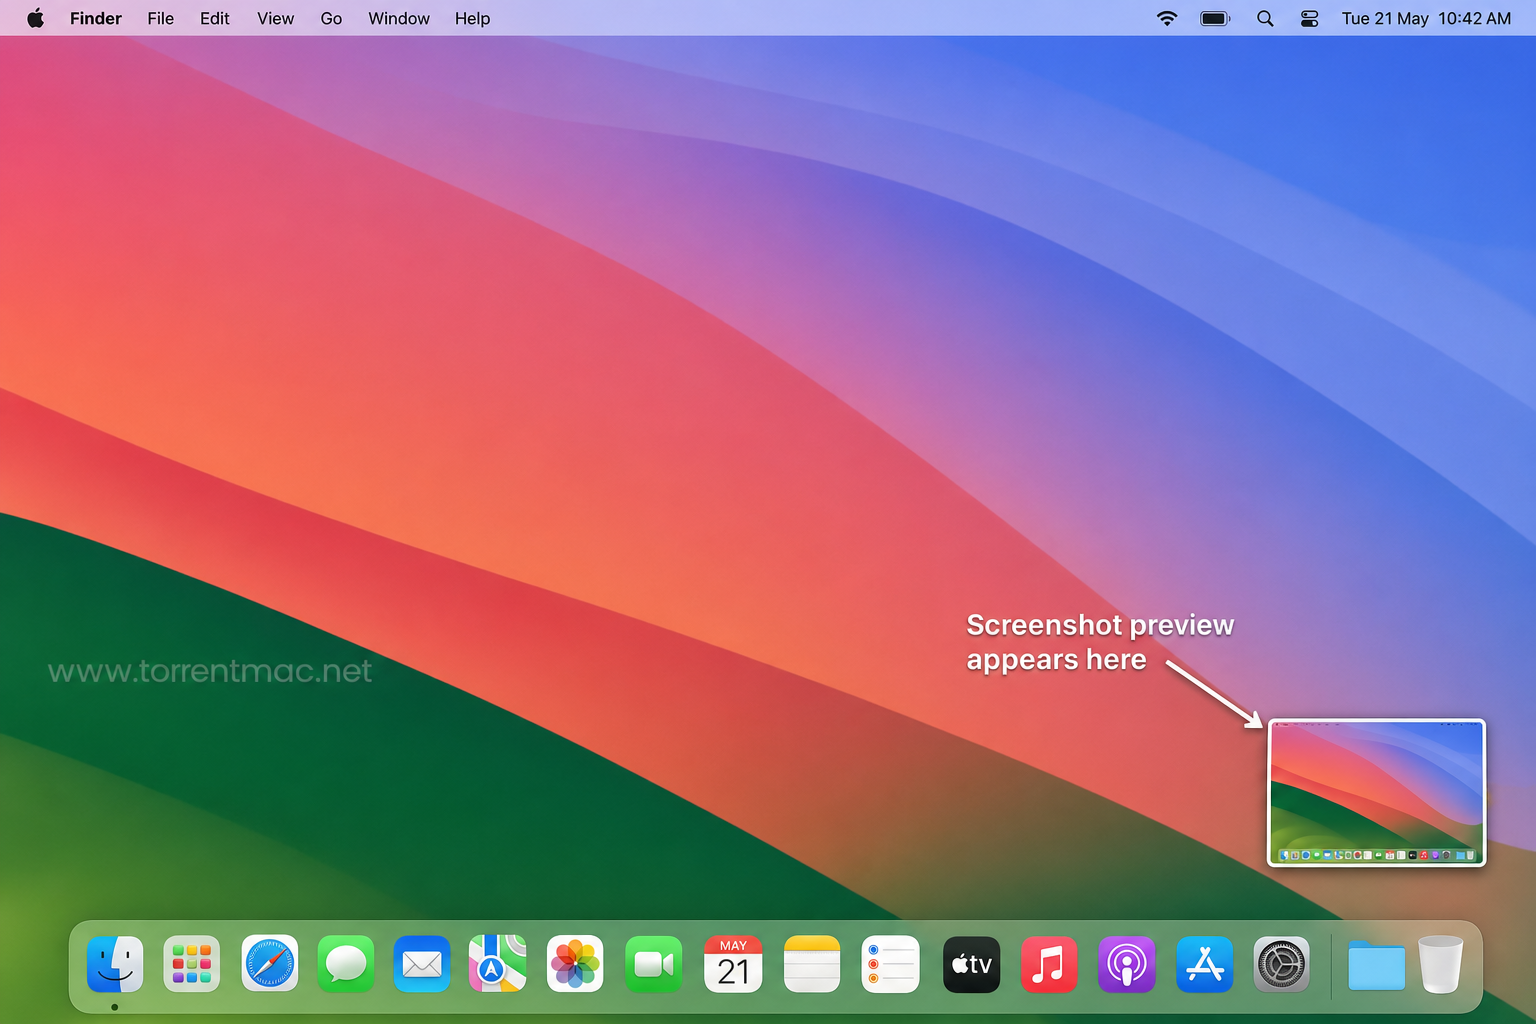Image resolution: width=1536 pixels, height=1024 pixels.
Task: Open the Finder menu
Action: coord(96,18)
